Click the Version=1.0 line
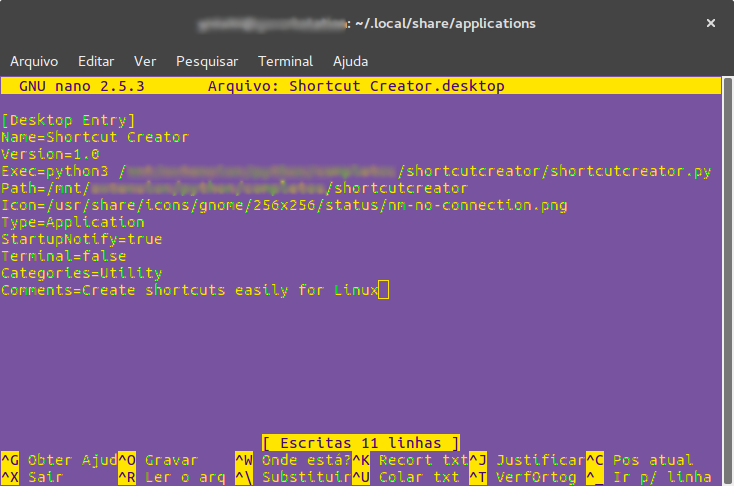 [x=51, y=154]
